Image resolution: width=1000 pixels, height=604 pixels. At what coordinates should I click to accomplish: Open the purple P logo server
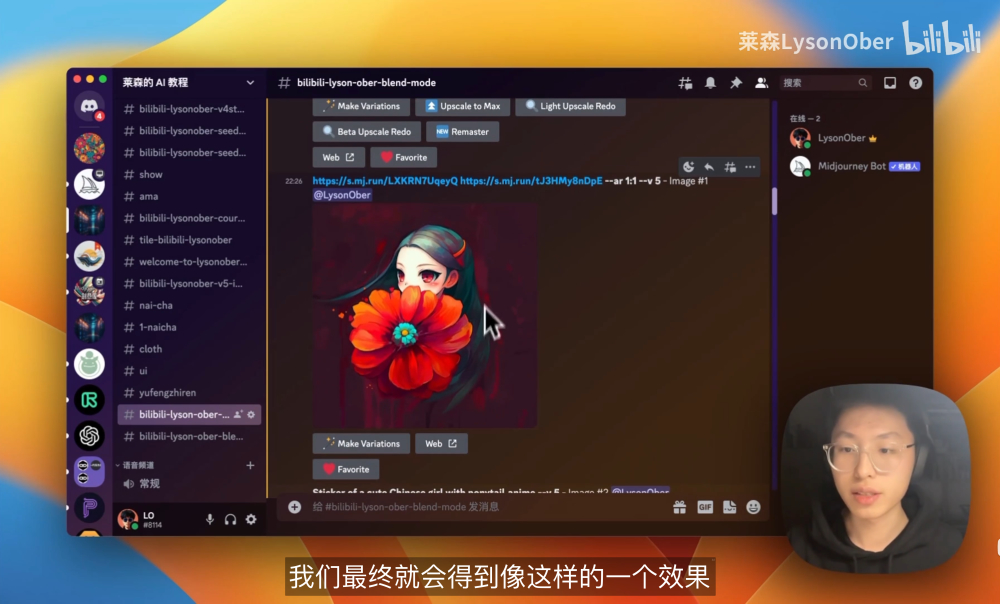click(89, 508)
